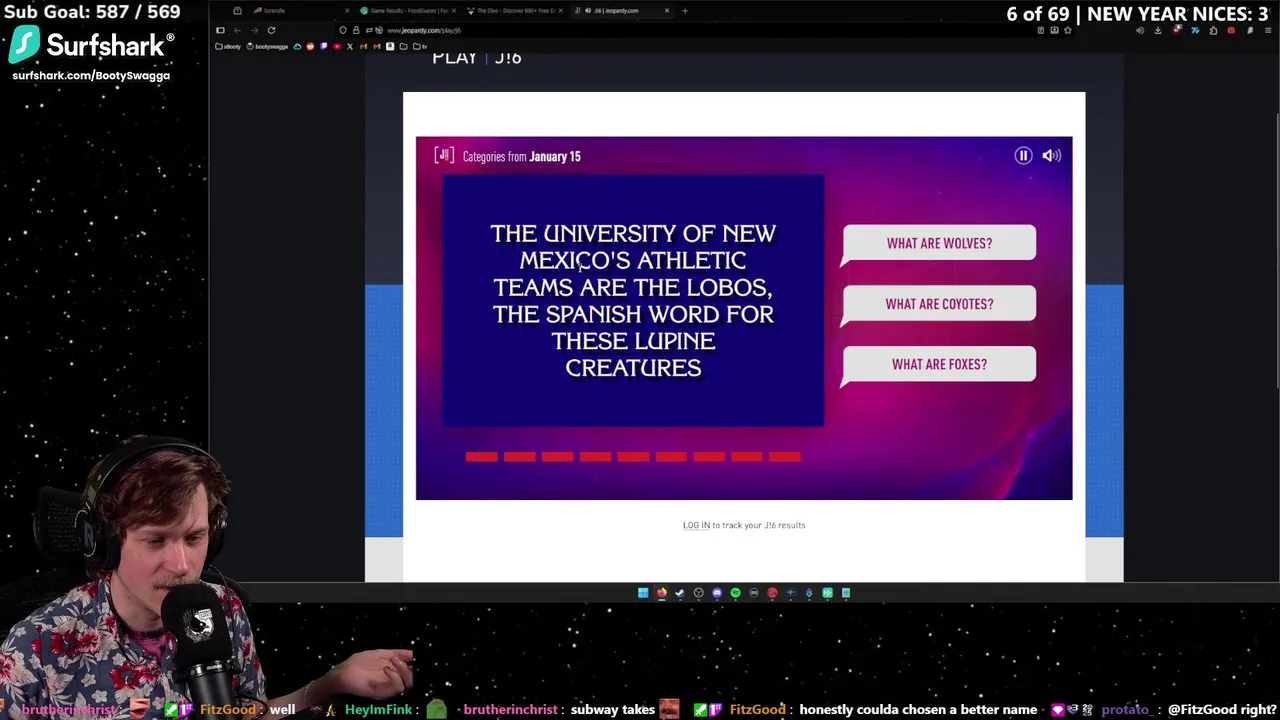
Task: Open Spotify from the taskbar
Action: tap(735, 593)
